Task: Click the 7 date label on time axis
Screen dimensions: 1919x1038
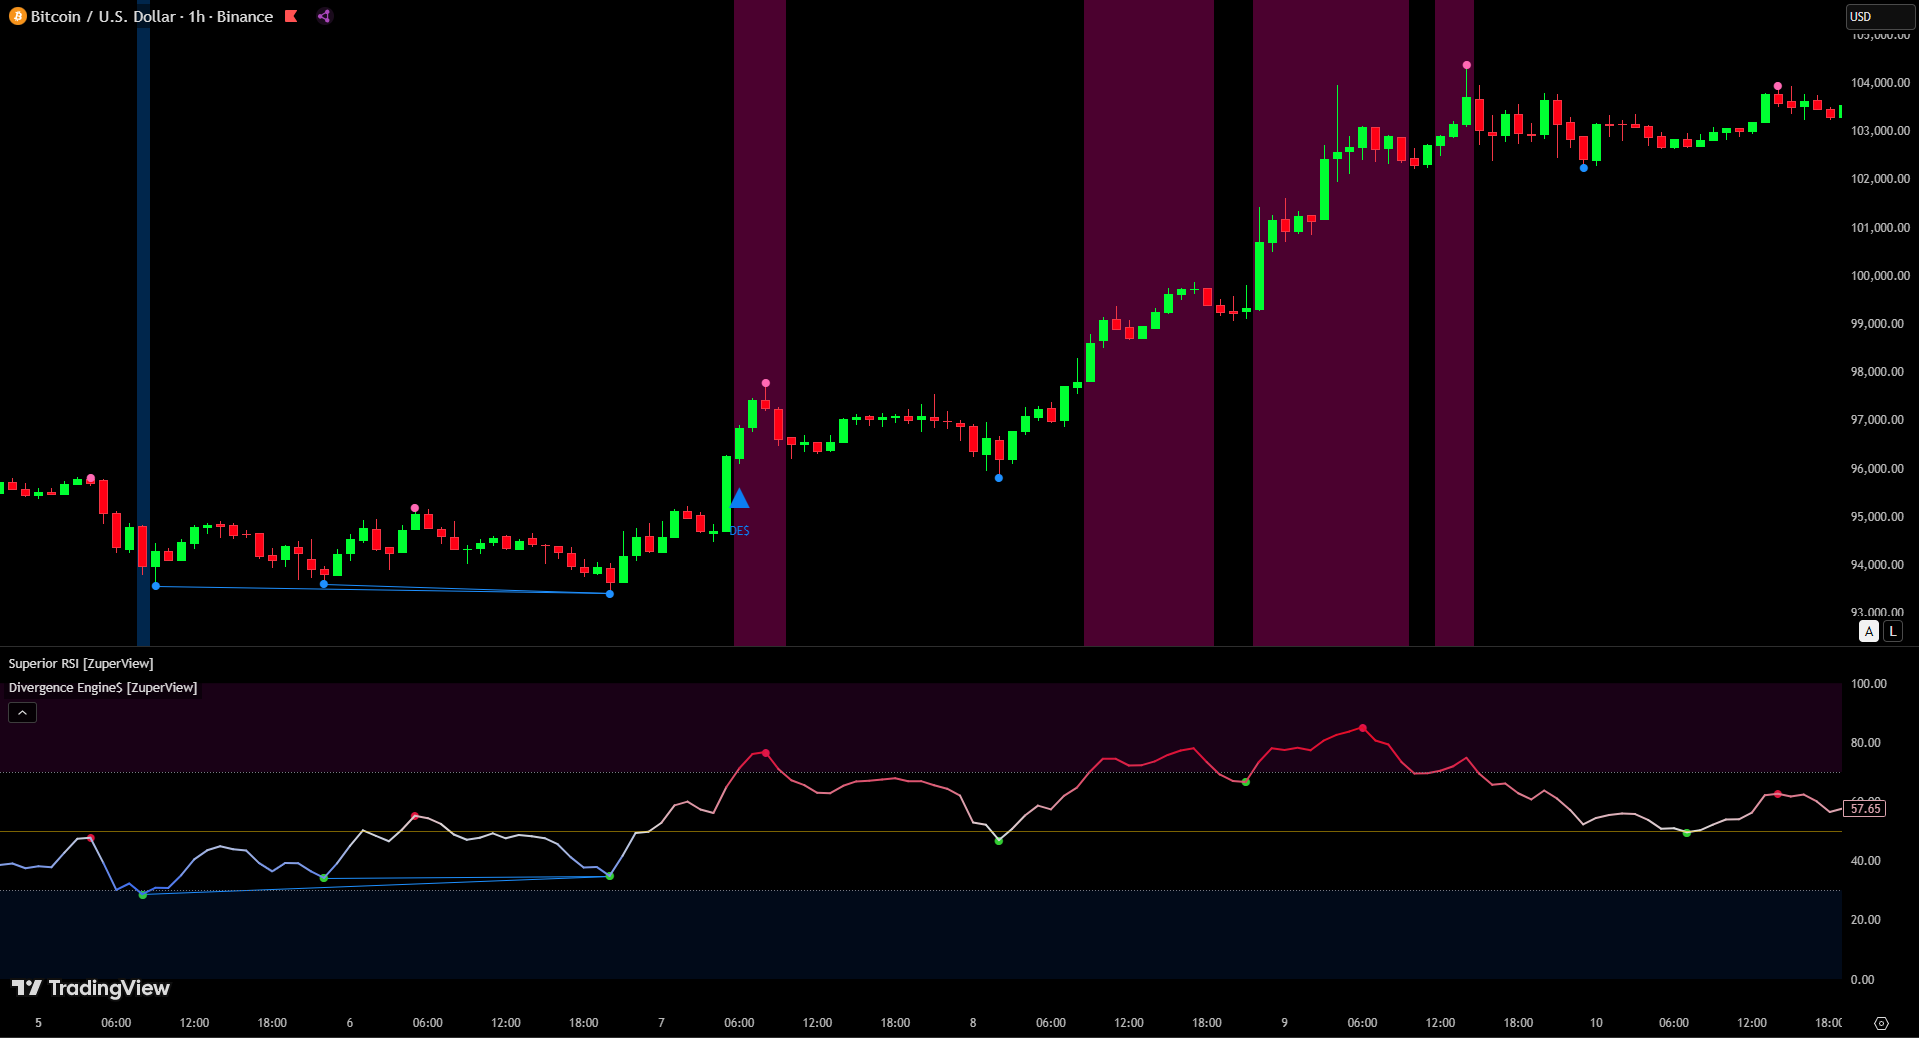Action: click(661, 1023)
